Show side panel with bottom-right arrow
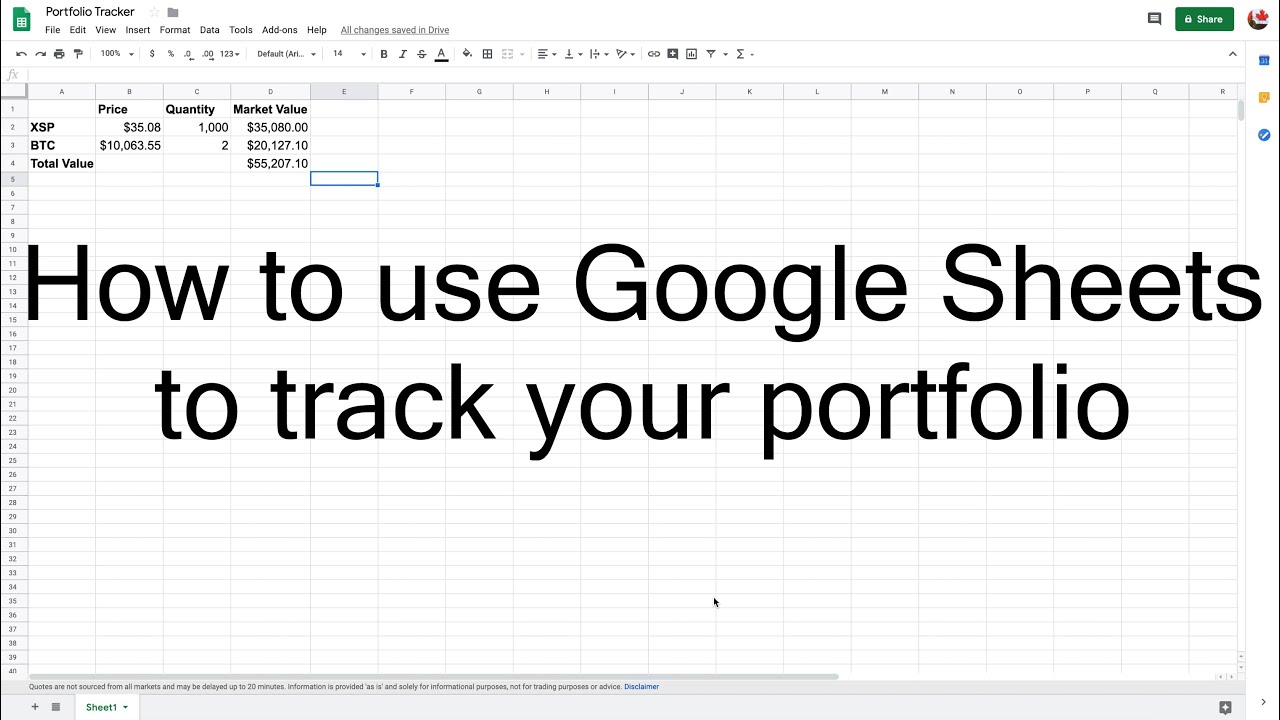This screenshot has height=720, width=1280. (1263, 702)
